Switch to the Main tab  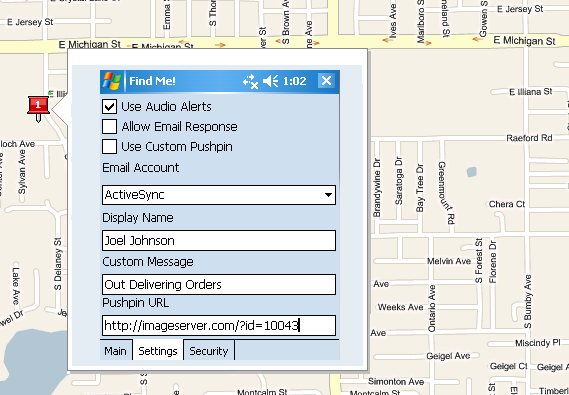[x=116, y=351]
